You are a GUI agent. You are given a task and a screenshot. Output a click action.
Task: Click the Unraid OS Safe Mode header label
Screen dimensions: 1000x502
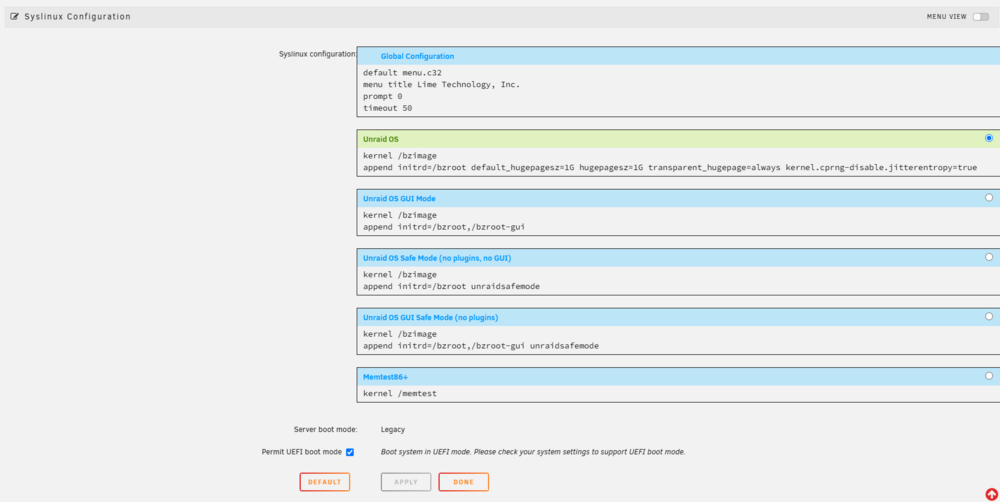[x=437, y=258]
